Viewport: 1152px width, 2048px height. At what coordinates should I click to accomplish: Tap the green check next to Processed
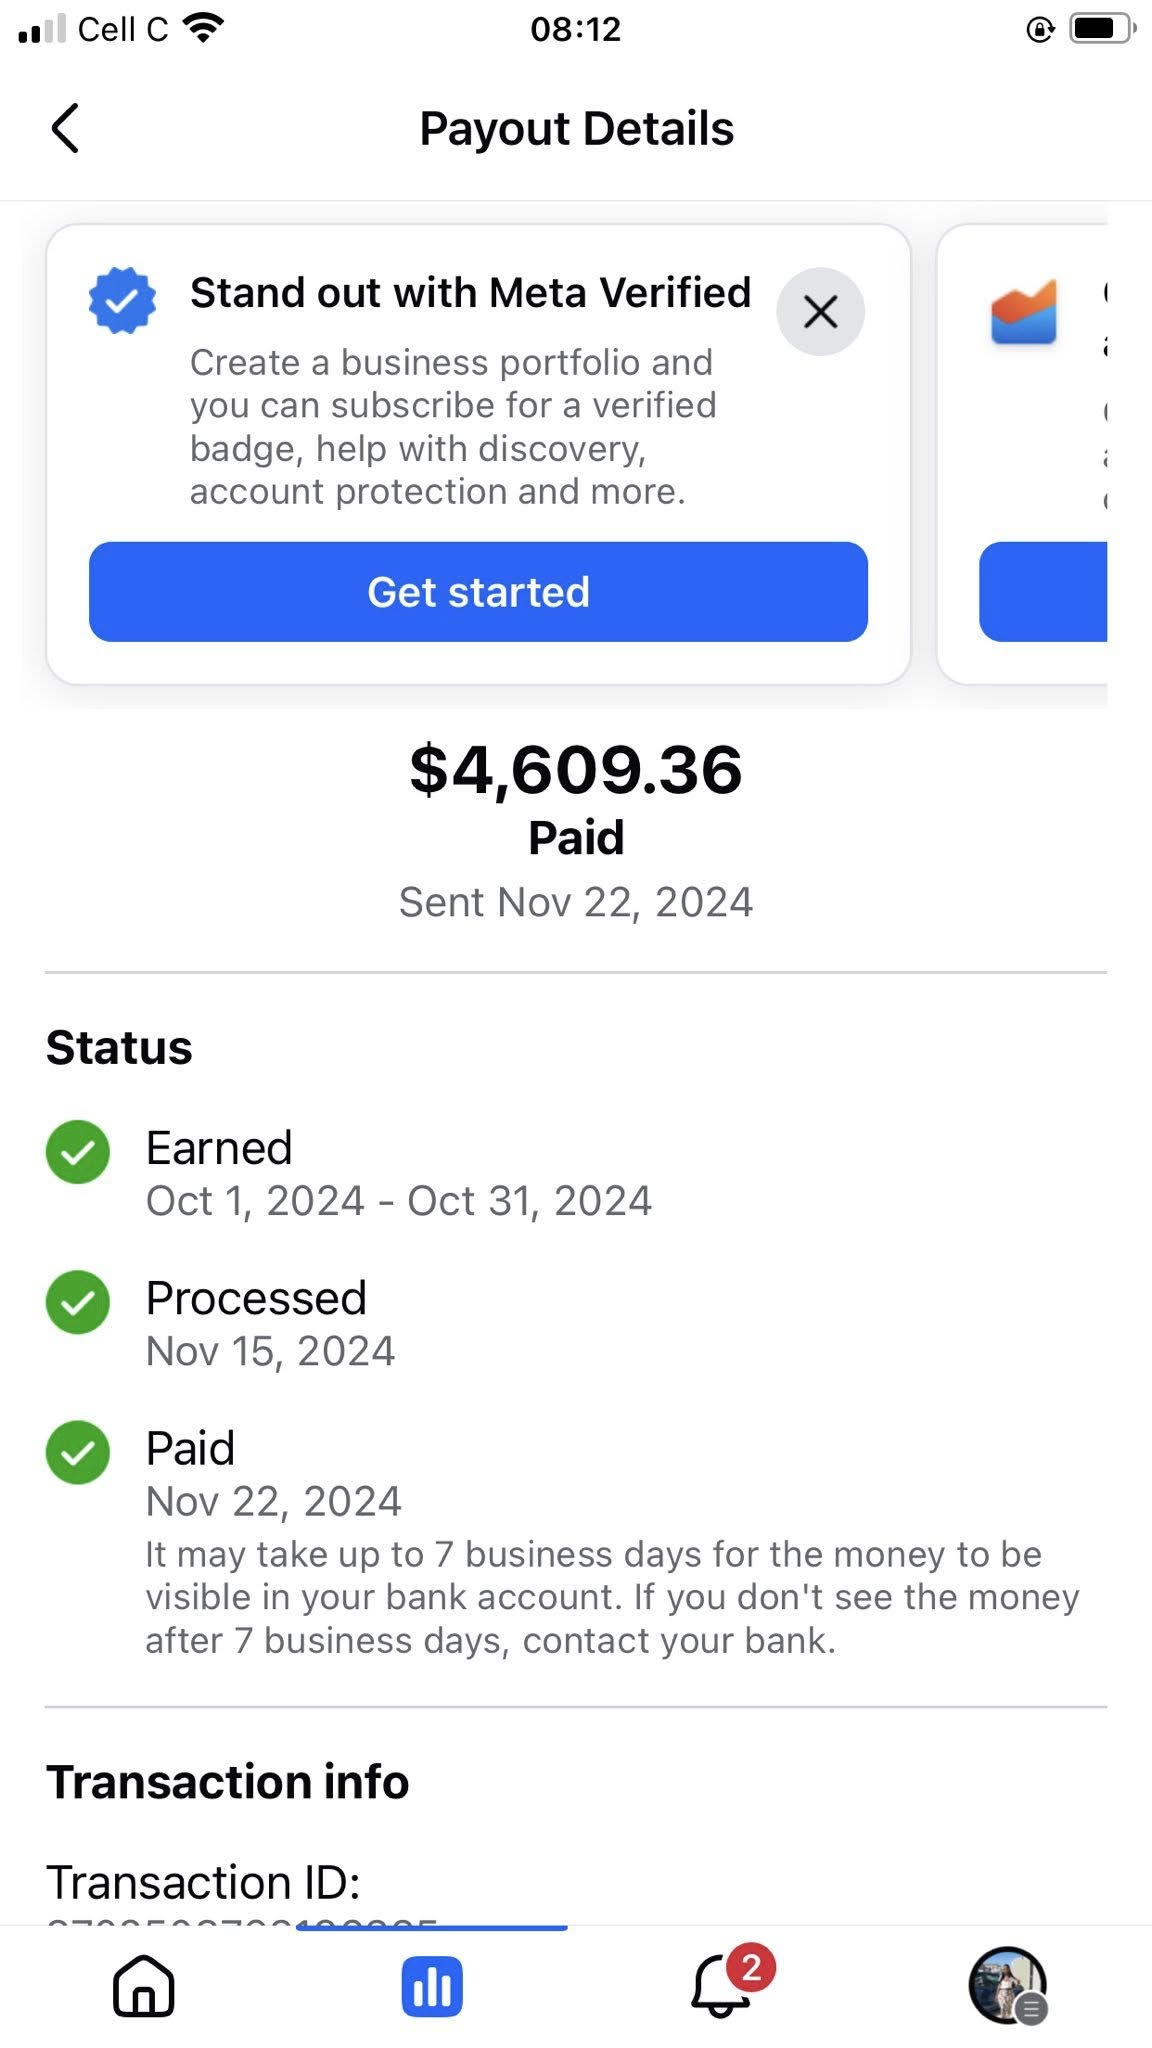(x=78, y=1302)
